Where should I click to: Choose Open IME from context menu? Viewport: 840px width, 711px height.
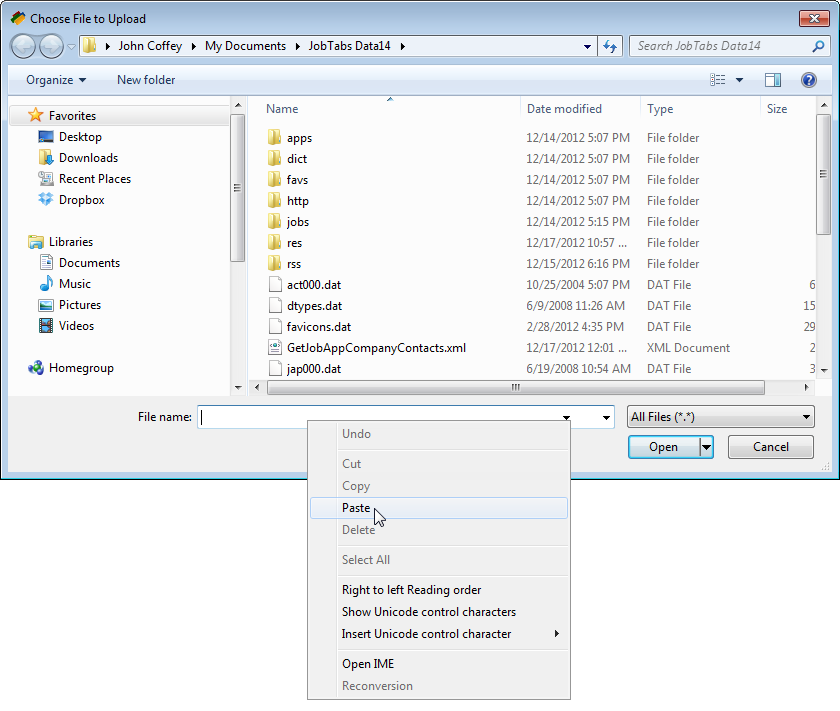click(439, 664)
